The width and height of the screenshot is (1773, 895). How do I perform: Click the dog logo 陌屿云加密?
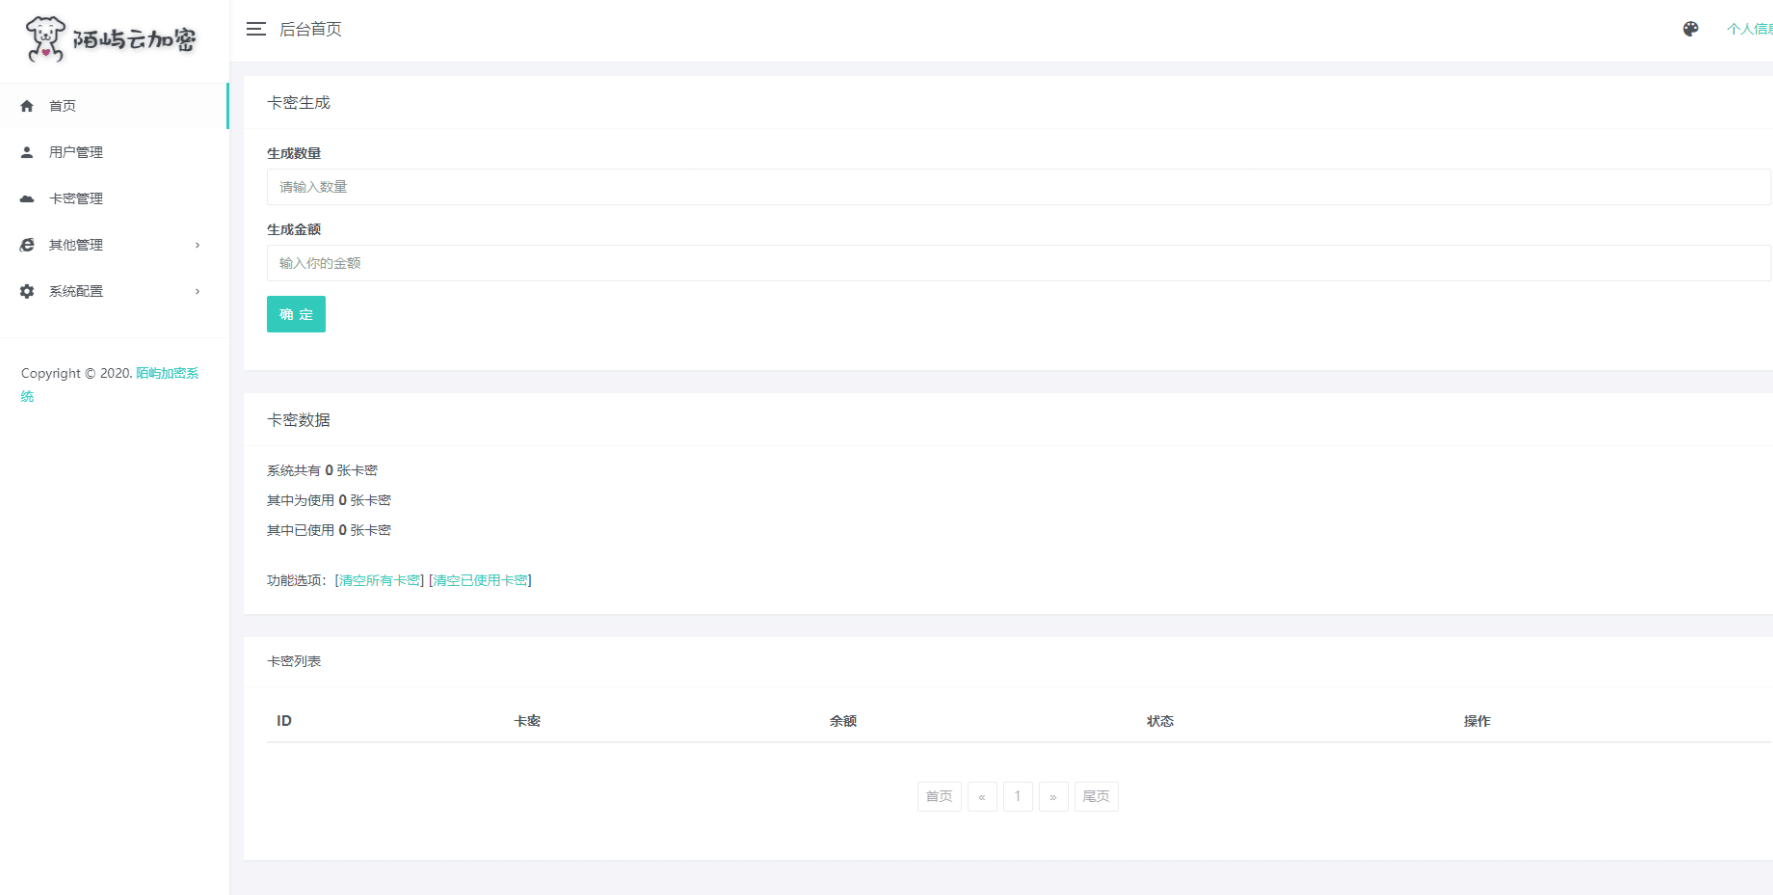(110, 39)
